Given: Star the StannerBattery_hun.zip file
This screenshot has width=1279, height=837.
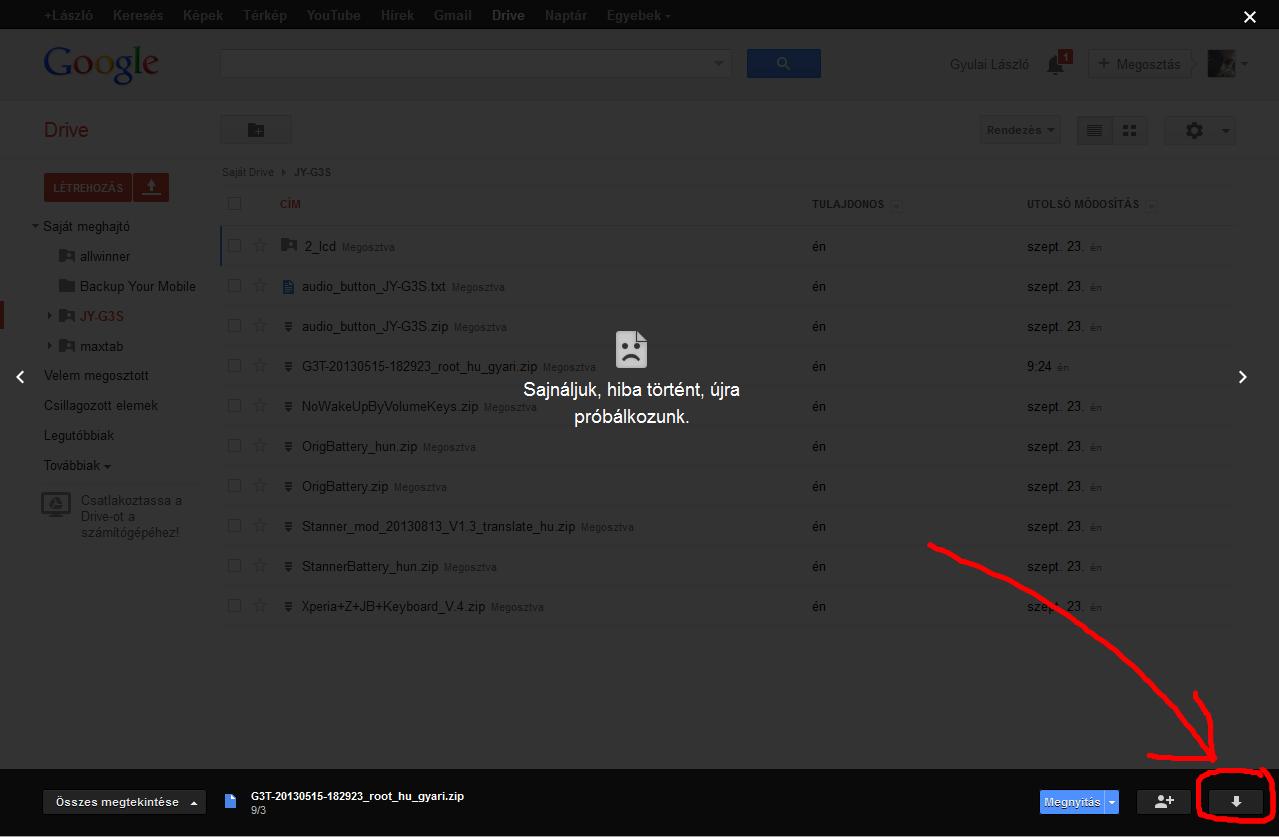Looking at the screenshot, I should 261,566.
